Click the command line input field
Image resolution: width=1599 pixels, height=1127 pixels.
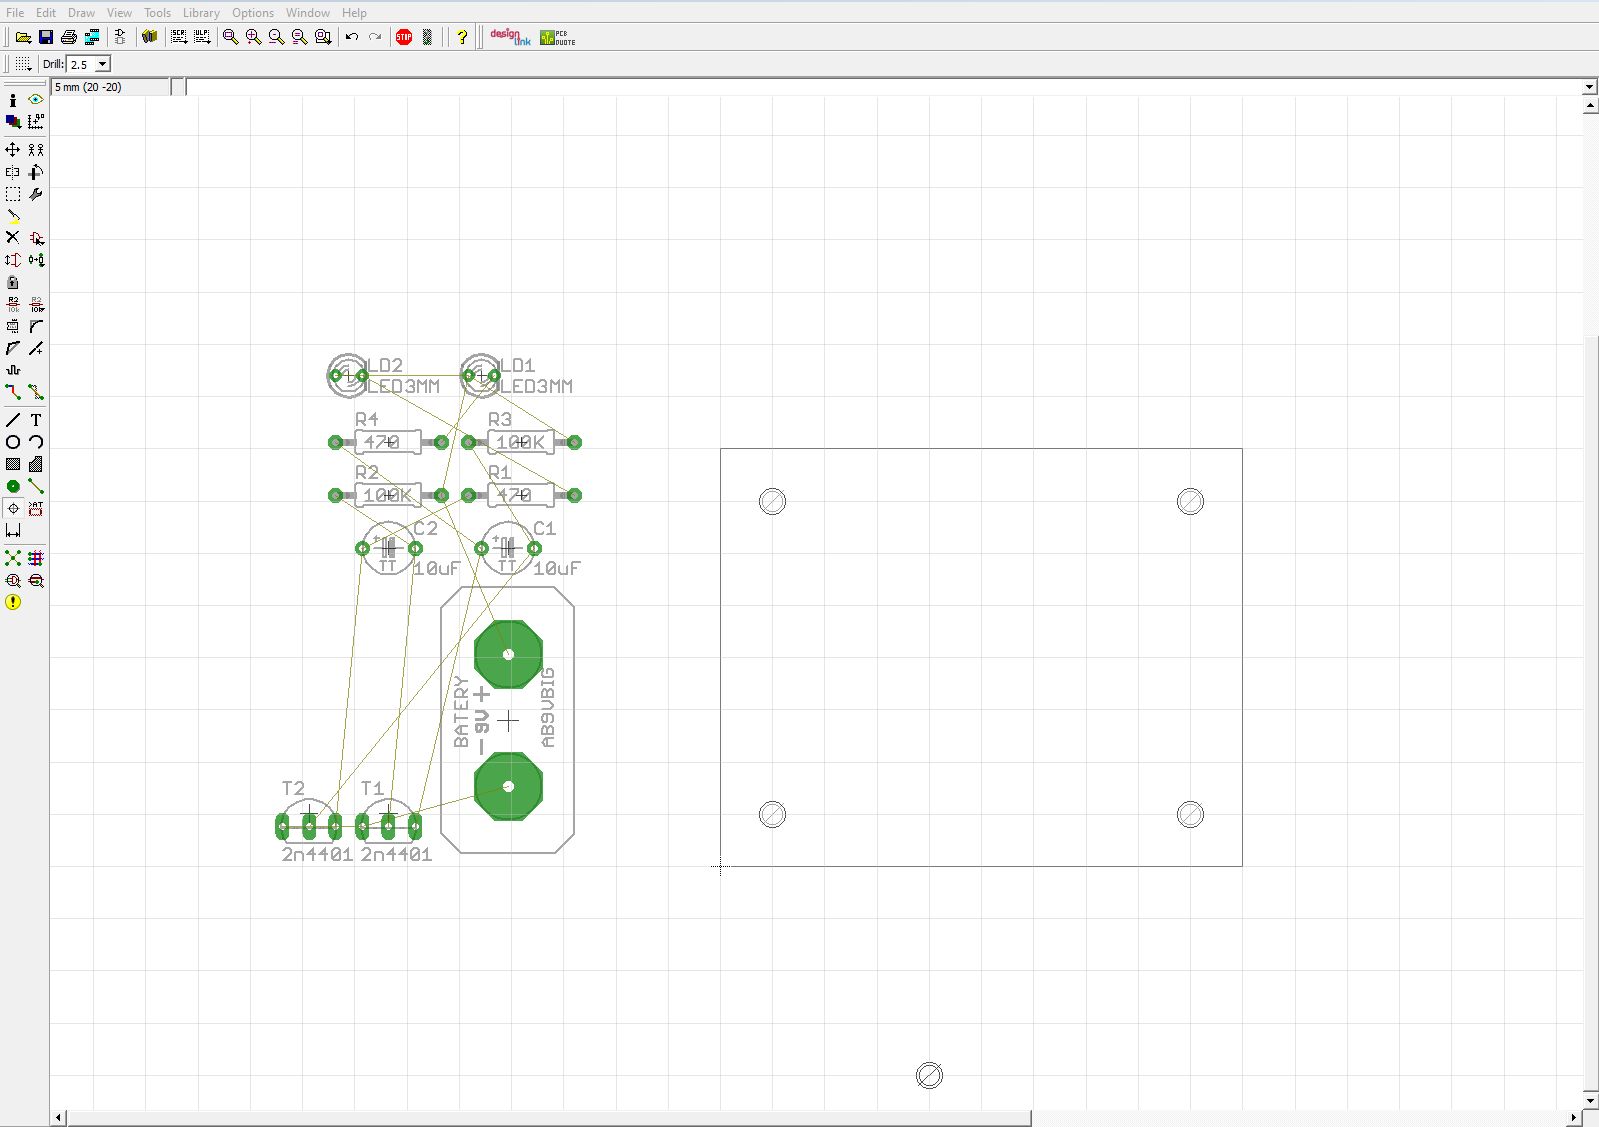pyautogui.click(x=885, y=87)
